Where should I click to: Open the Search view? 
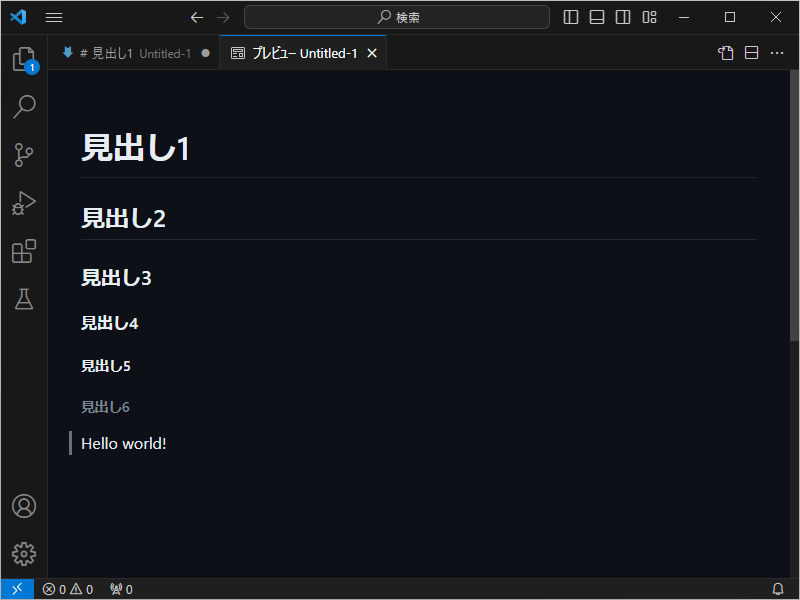coord(23,106)
